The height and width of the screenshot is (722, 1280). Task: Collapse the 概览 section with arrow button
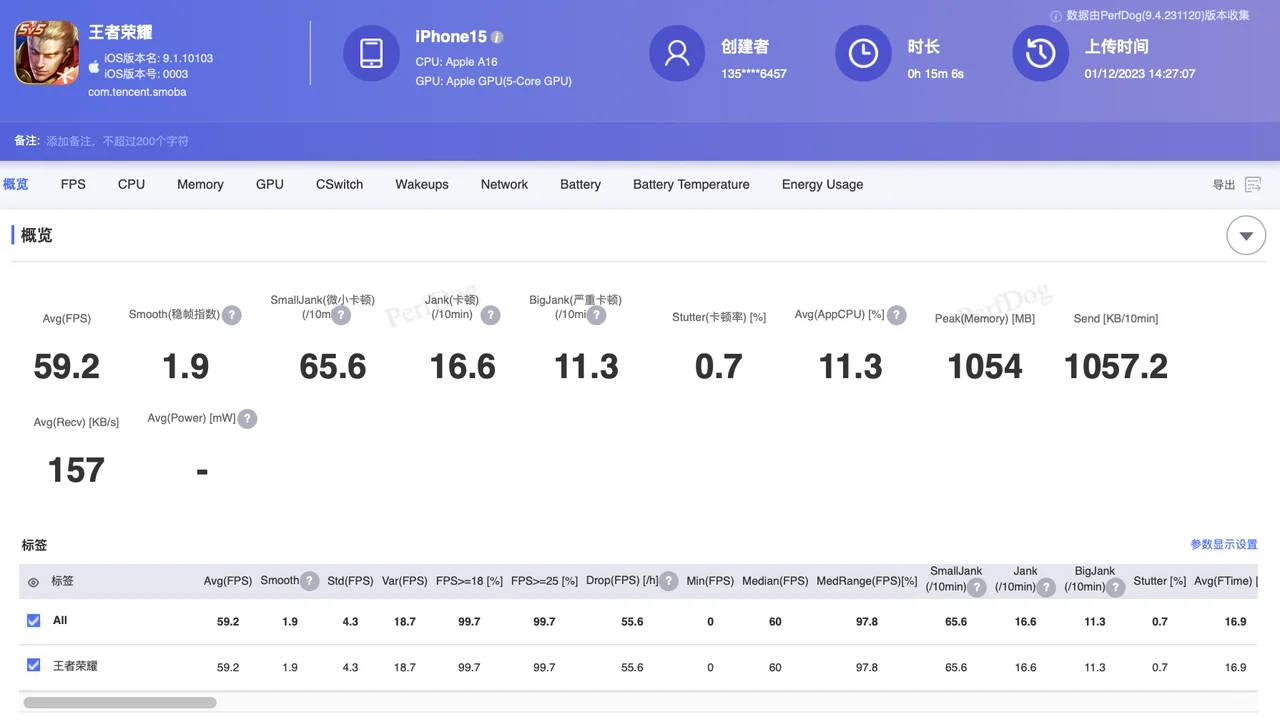point(1246,236)
